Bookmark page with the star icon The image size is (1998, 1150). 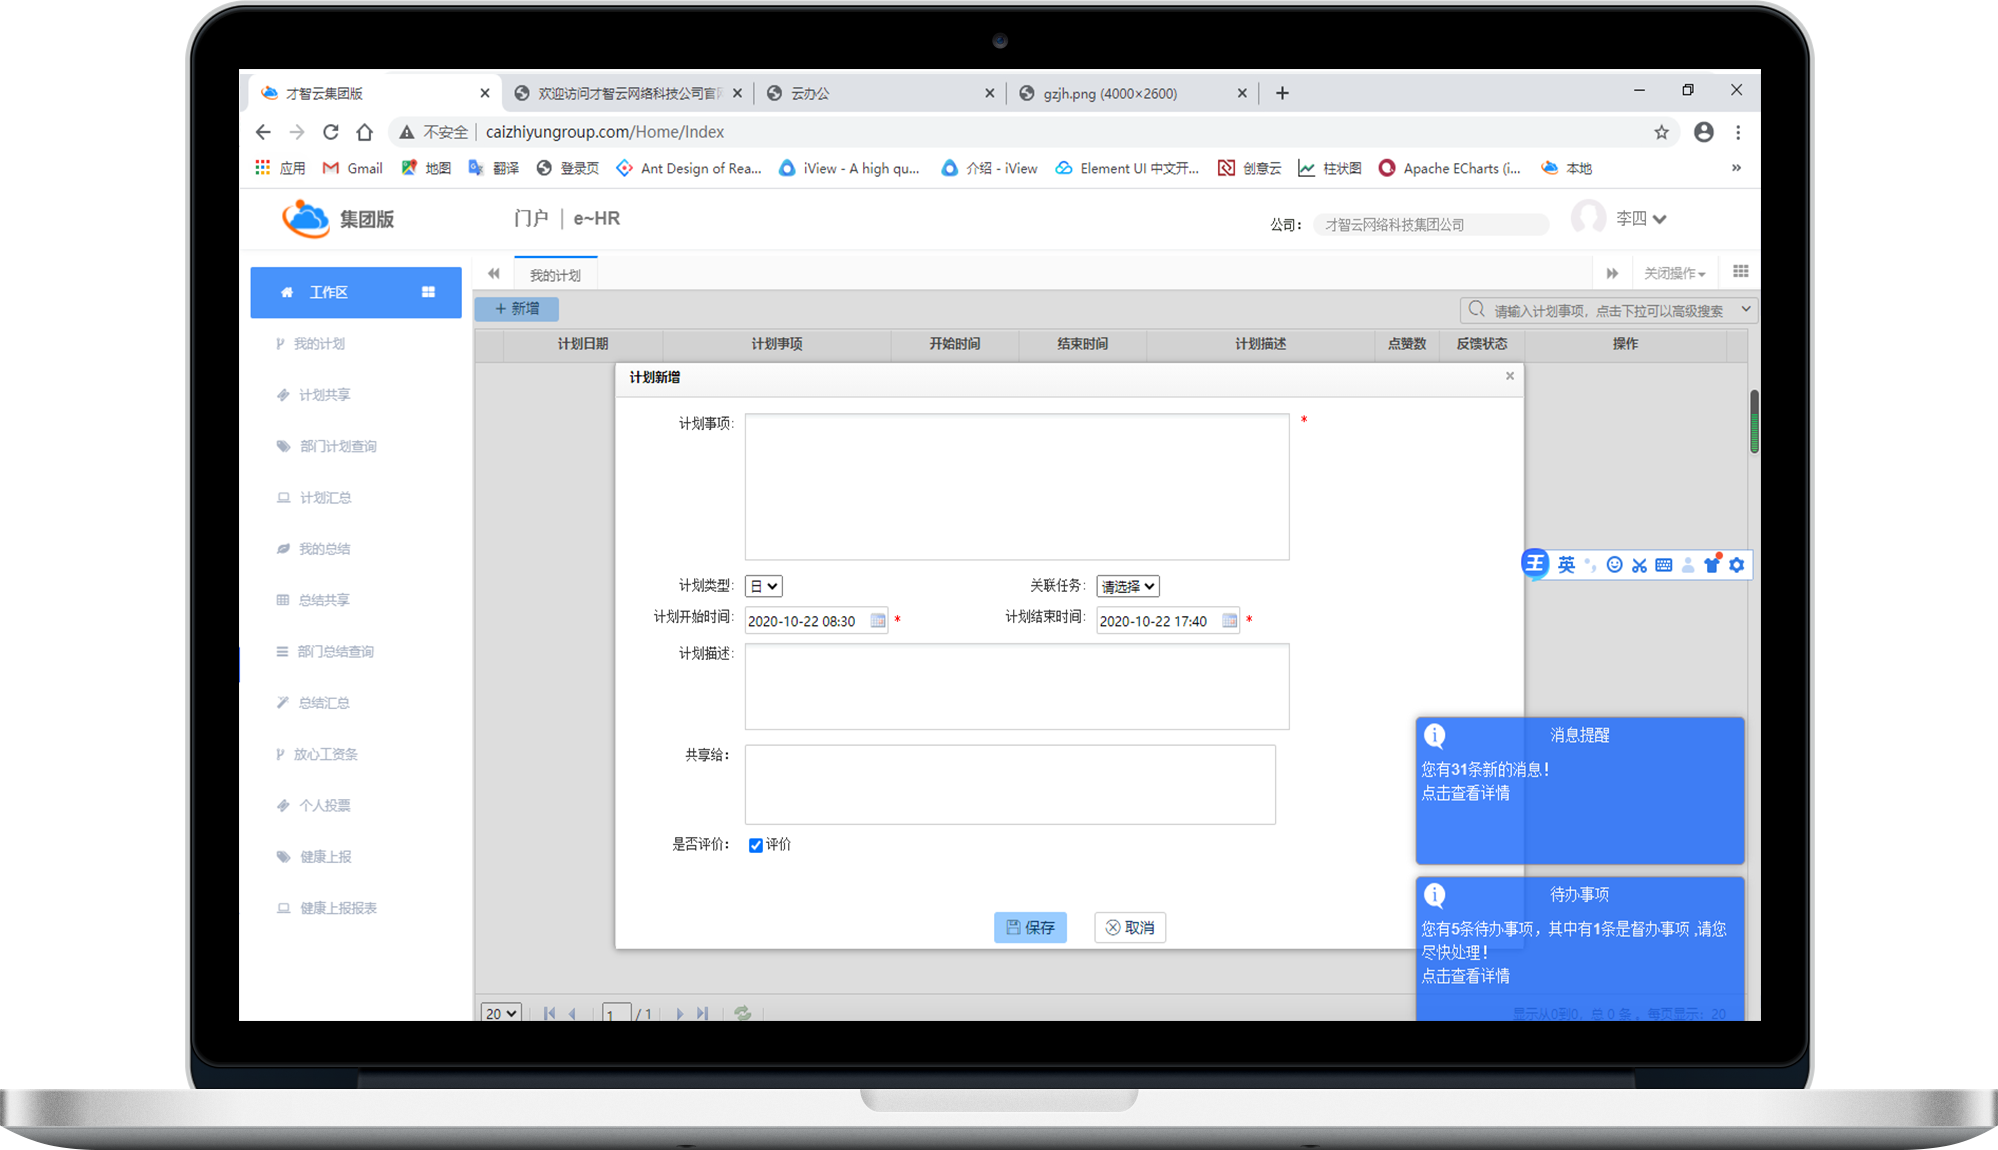point(1661,132)
